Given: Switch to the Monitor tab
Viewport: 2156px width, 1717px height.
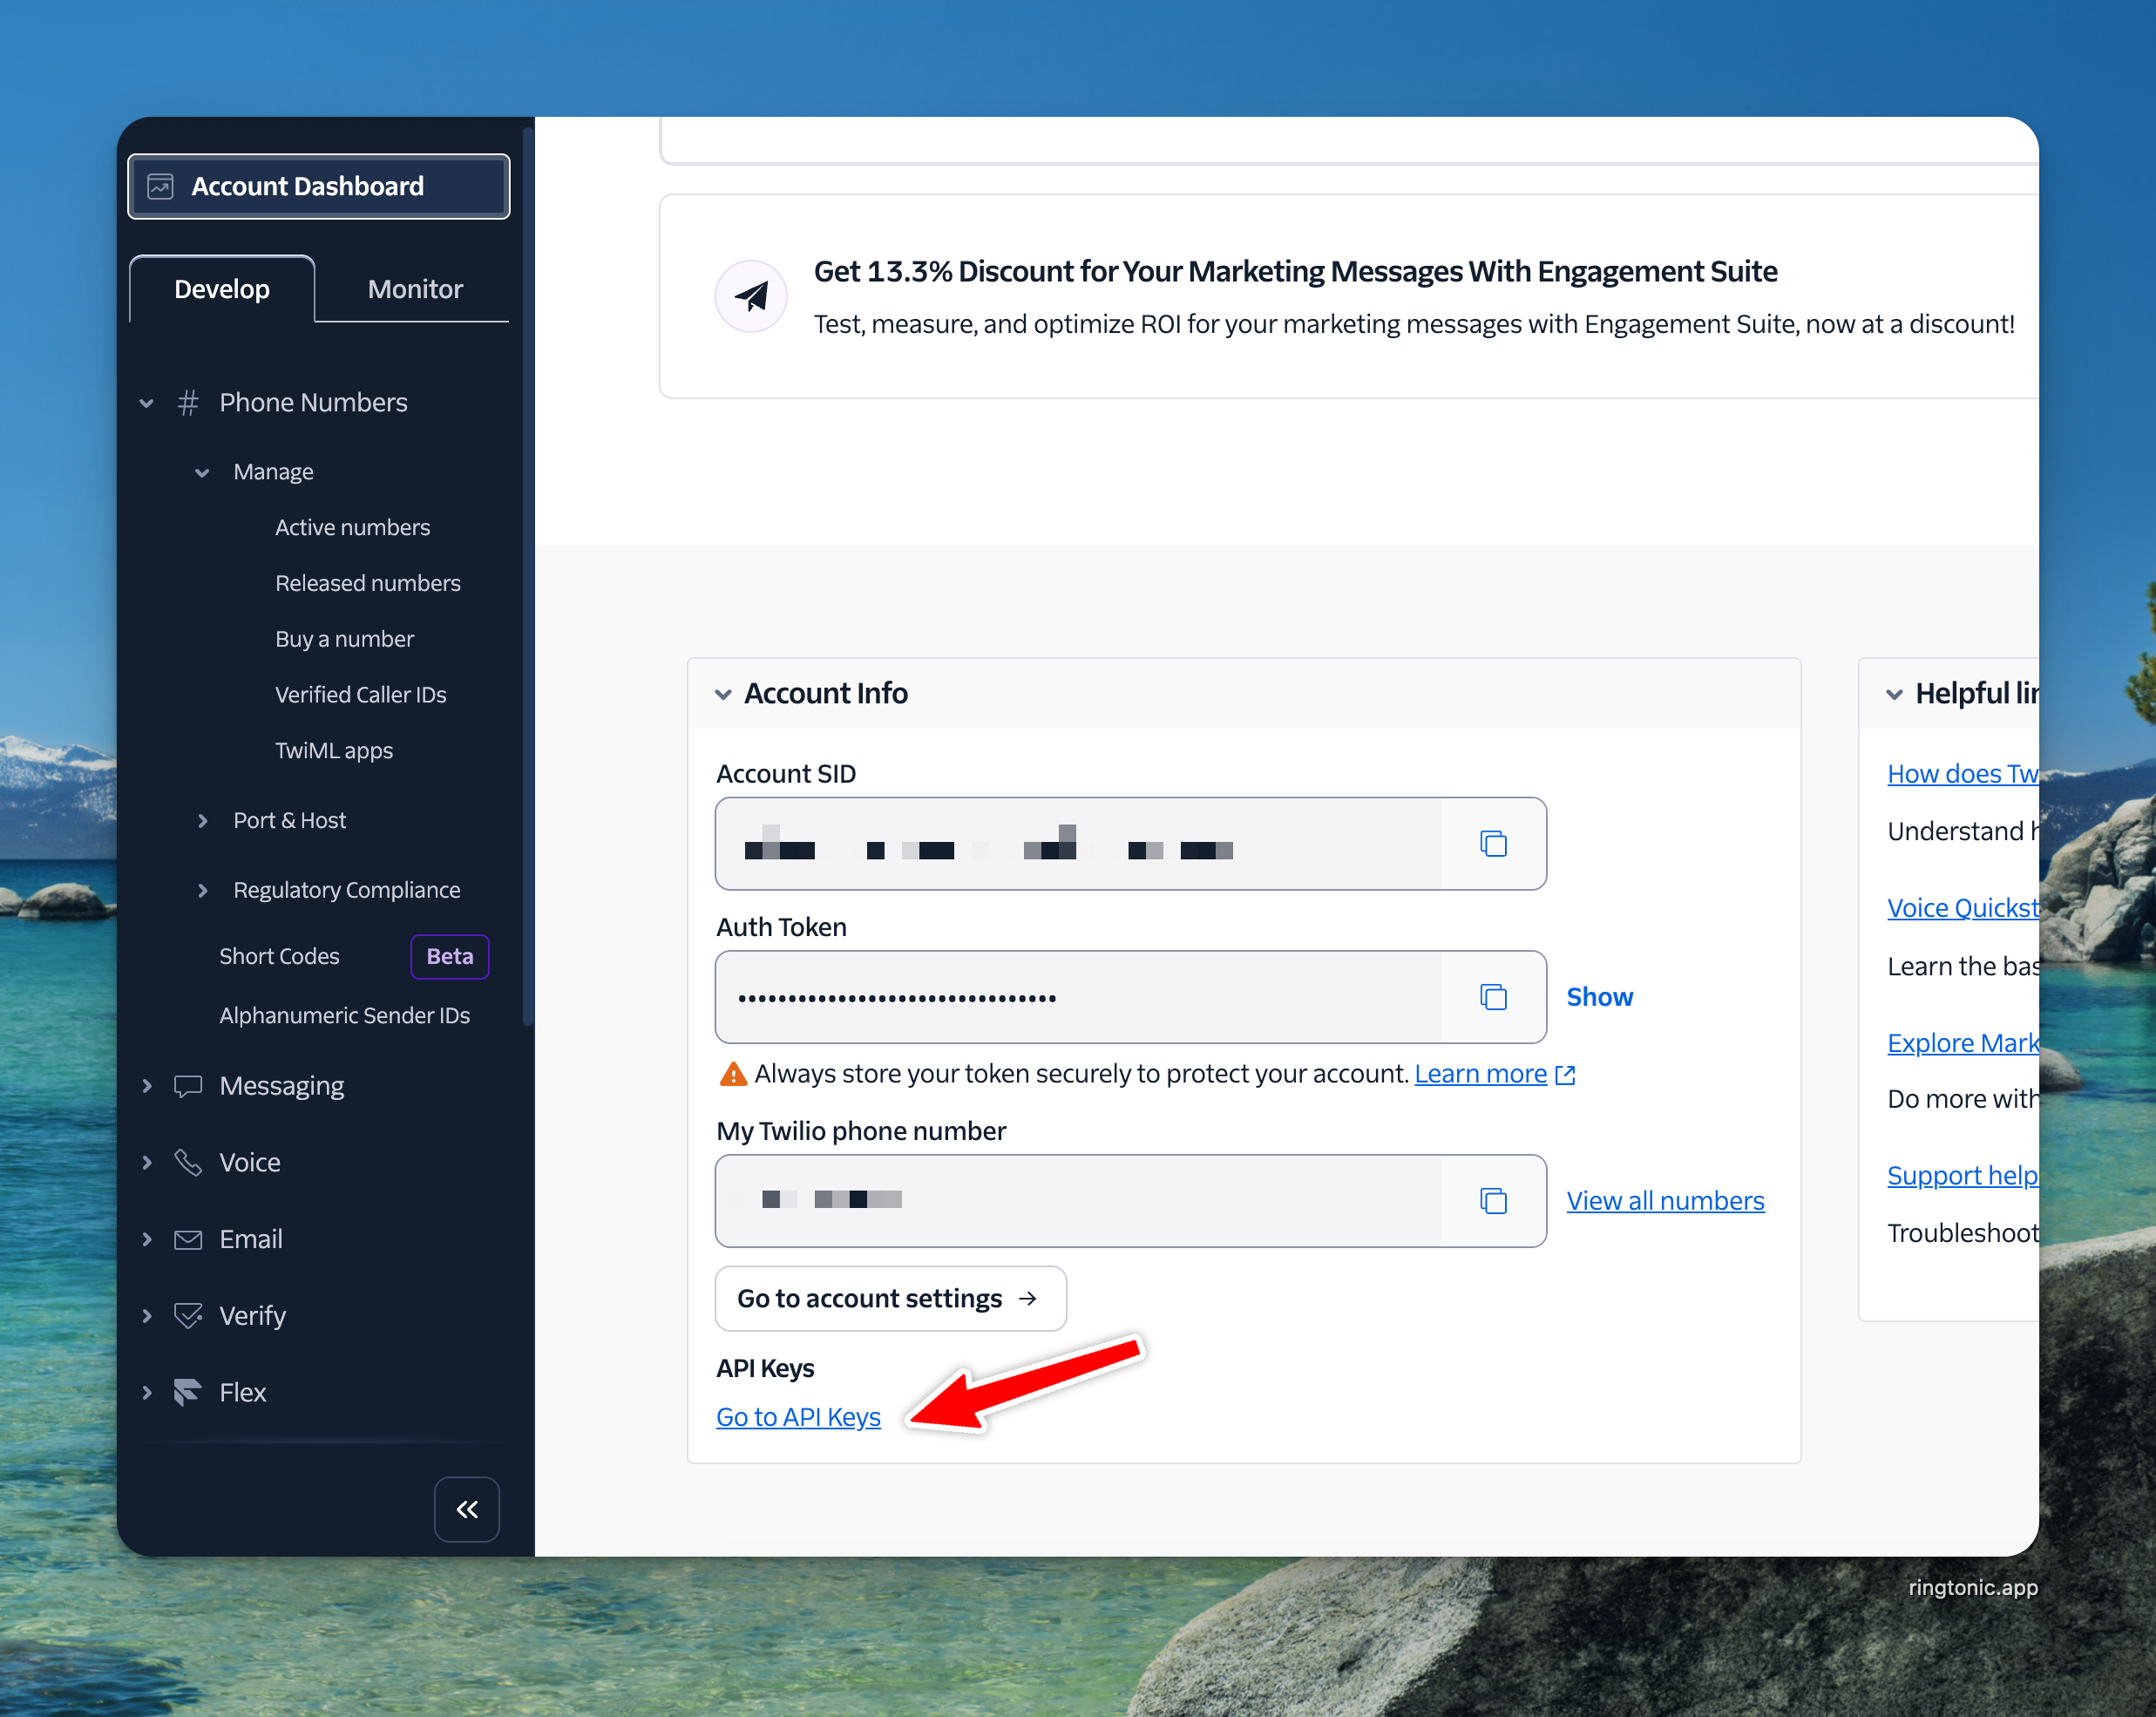Looking at the screenshot, I should click(x=415, y=289).
